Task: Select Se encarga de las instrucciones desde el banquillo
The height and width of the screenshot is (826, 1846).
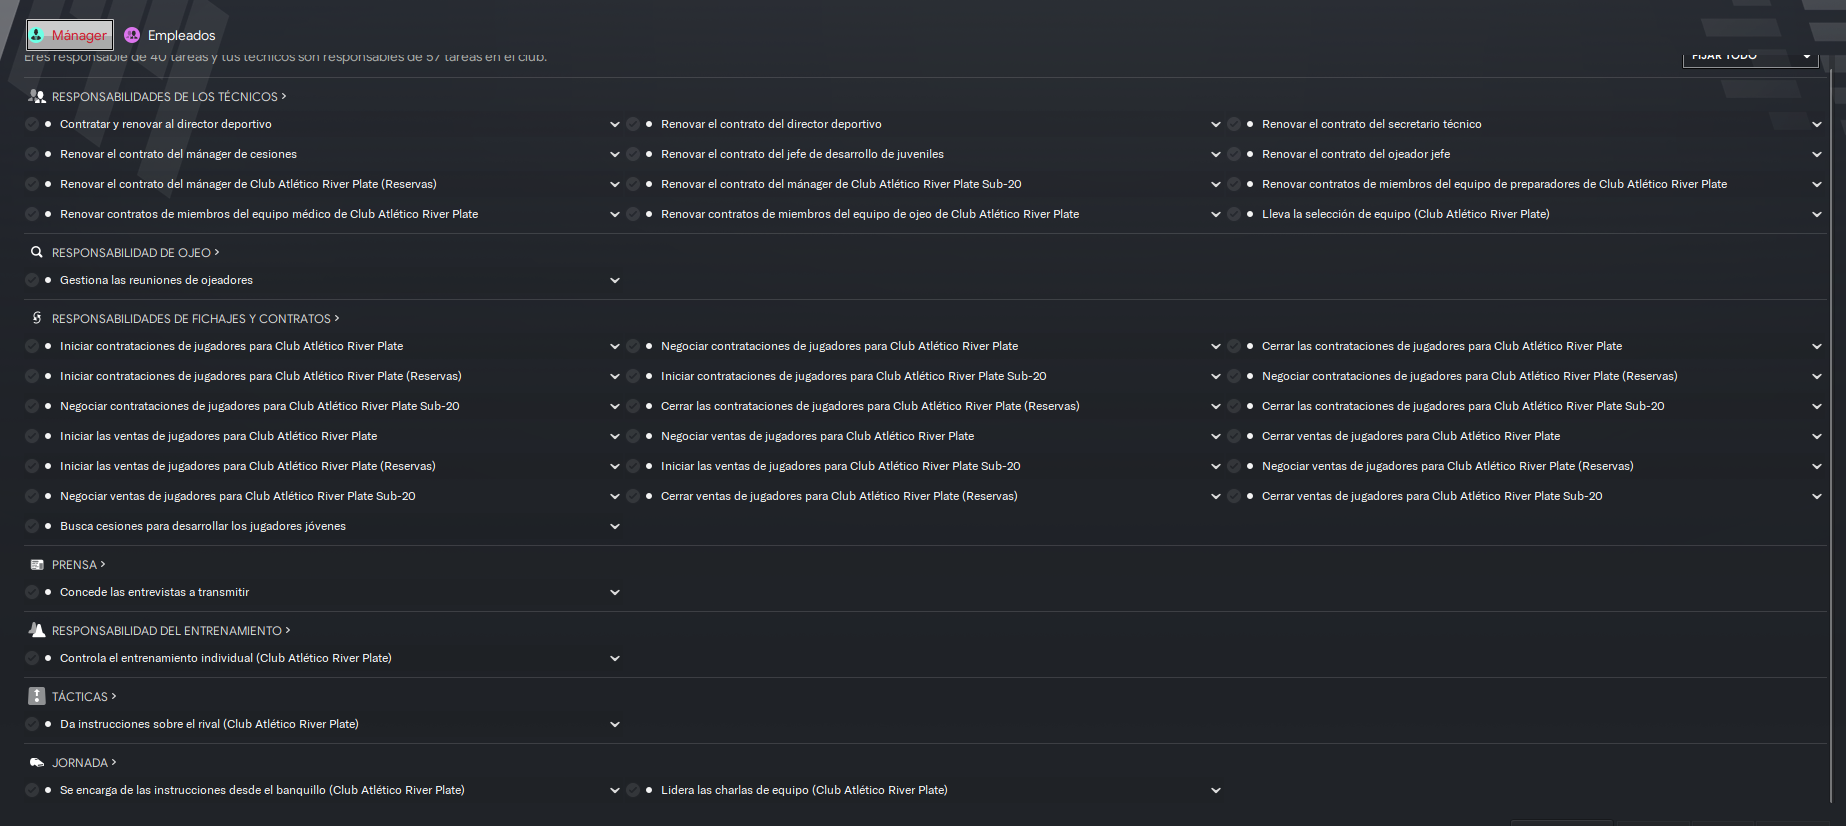Action: 262,790
